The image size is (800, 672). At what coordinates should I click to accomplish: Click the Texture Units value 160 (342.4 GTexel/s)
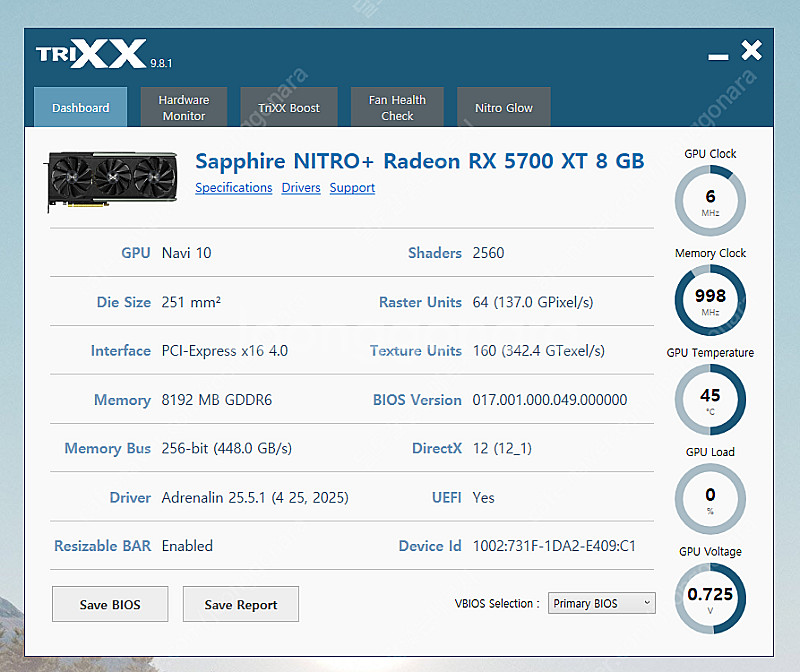[538, 351]
